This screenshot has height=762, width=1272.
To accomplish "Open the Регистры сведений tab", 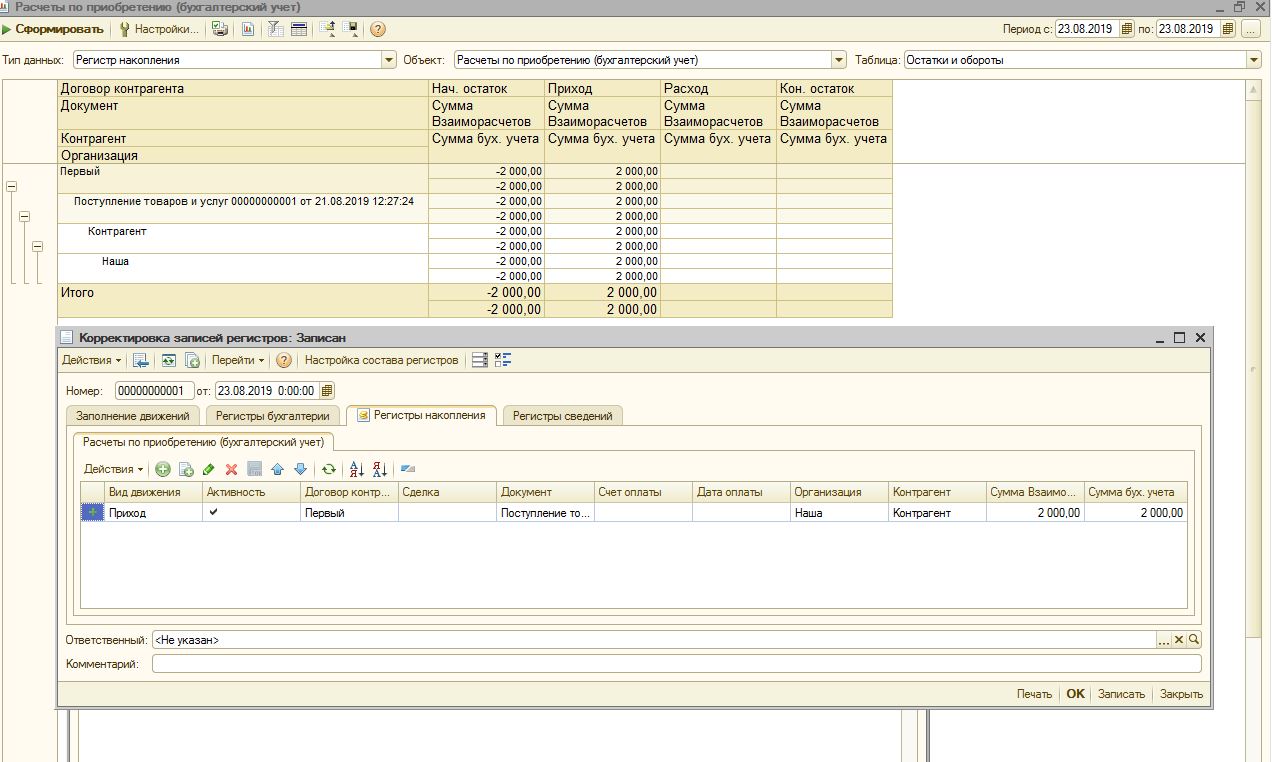I will click(x=562, y=416).
